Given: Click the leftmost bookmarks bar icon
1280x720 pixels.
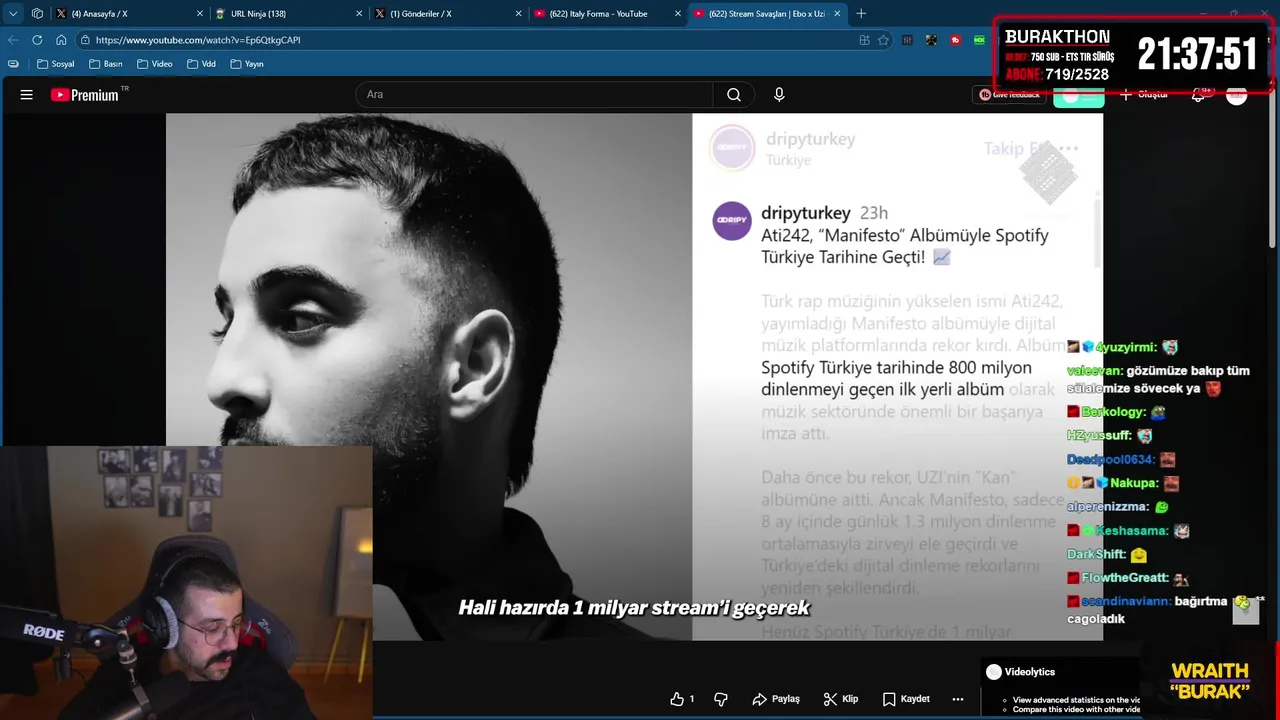Looking at the screenshot, I should (13, 64).
